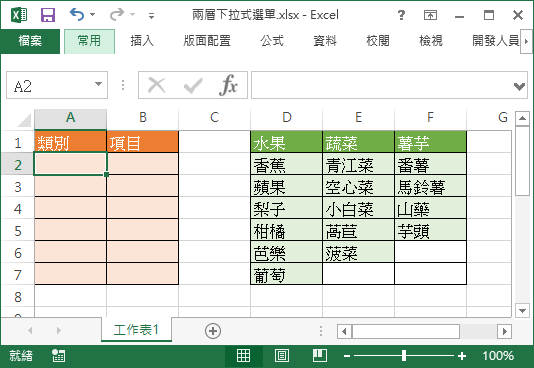Click the horizontal scrollbar right arrow
The height and width of the screenshot is (368, 534).
pos(505,331)
